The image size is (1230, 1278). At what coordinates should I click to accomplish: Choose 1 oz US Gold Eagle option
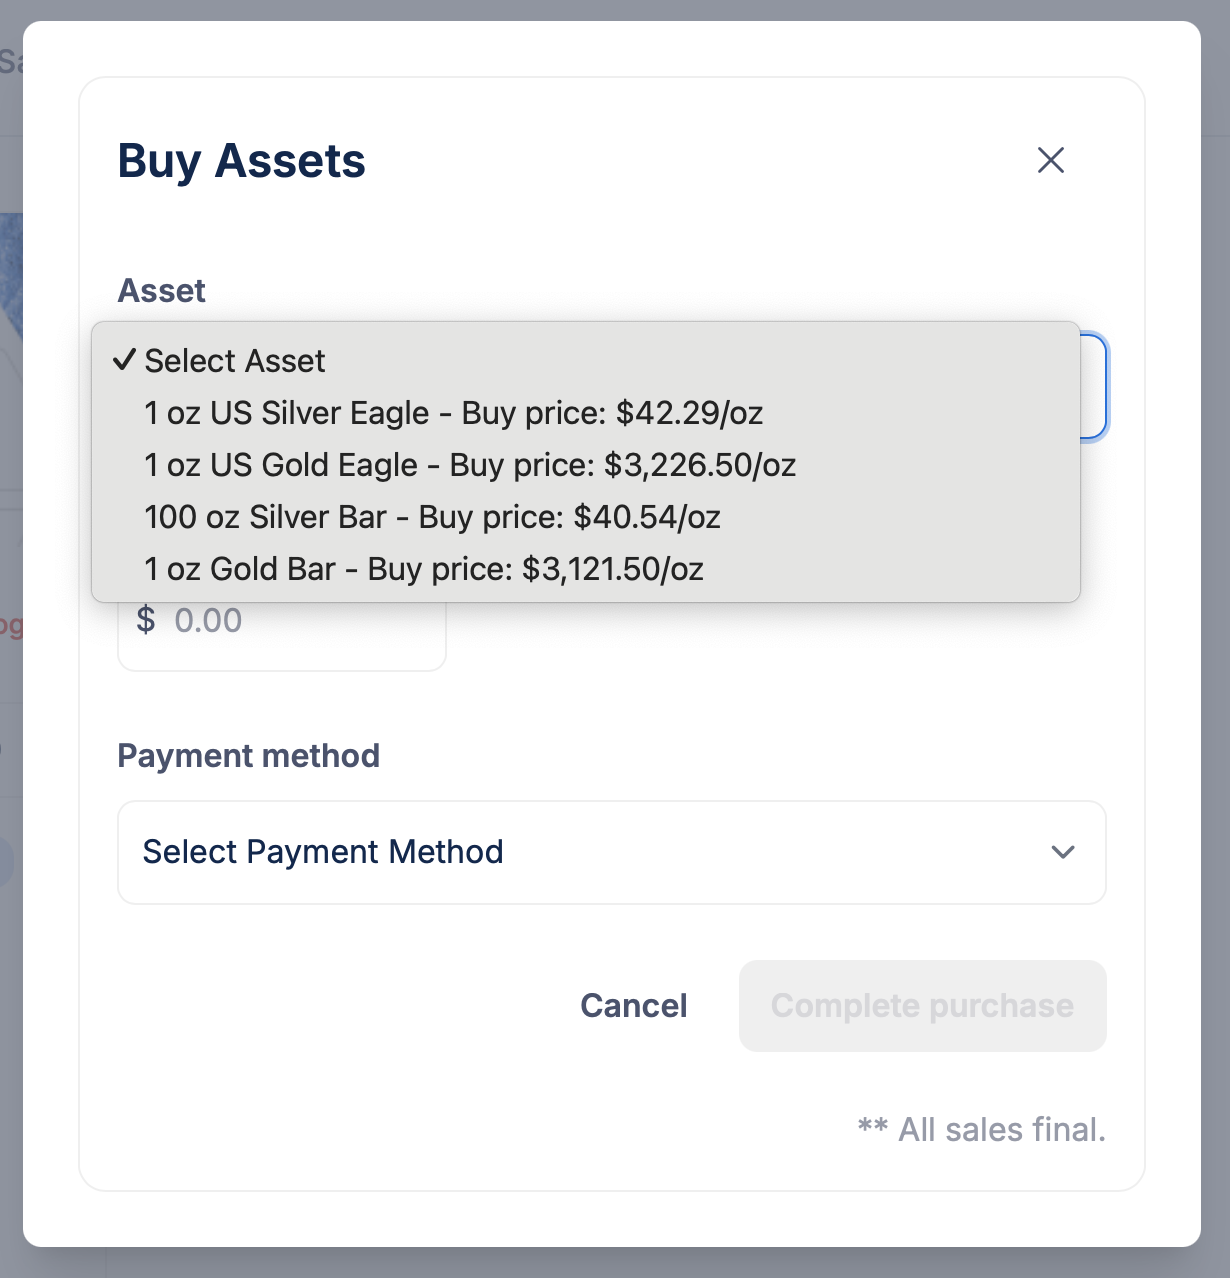pyautogui.click(x=585, y=465)
